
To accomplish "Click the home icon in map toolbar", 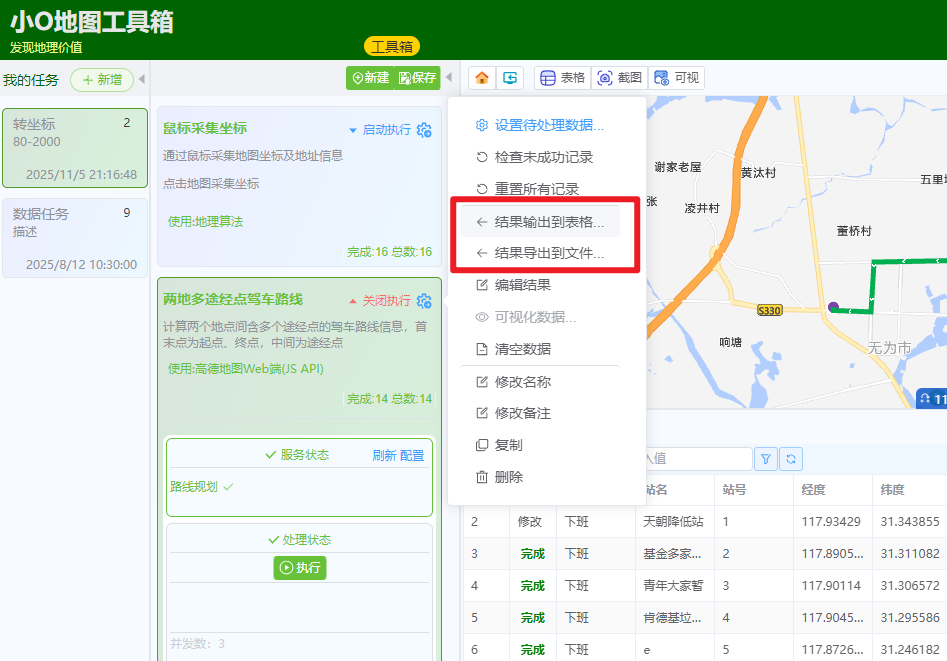I will tap(482, 78).
